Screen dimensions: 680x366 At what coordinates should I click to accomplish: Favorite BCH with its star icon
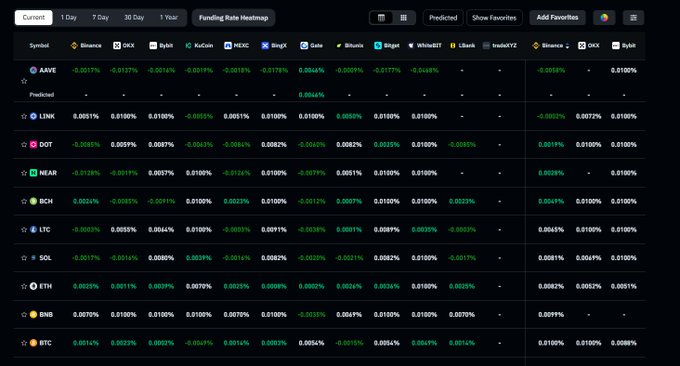coord(24,201)
